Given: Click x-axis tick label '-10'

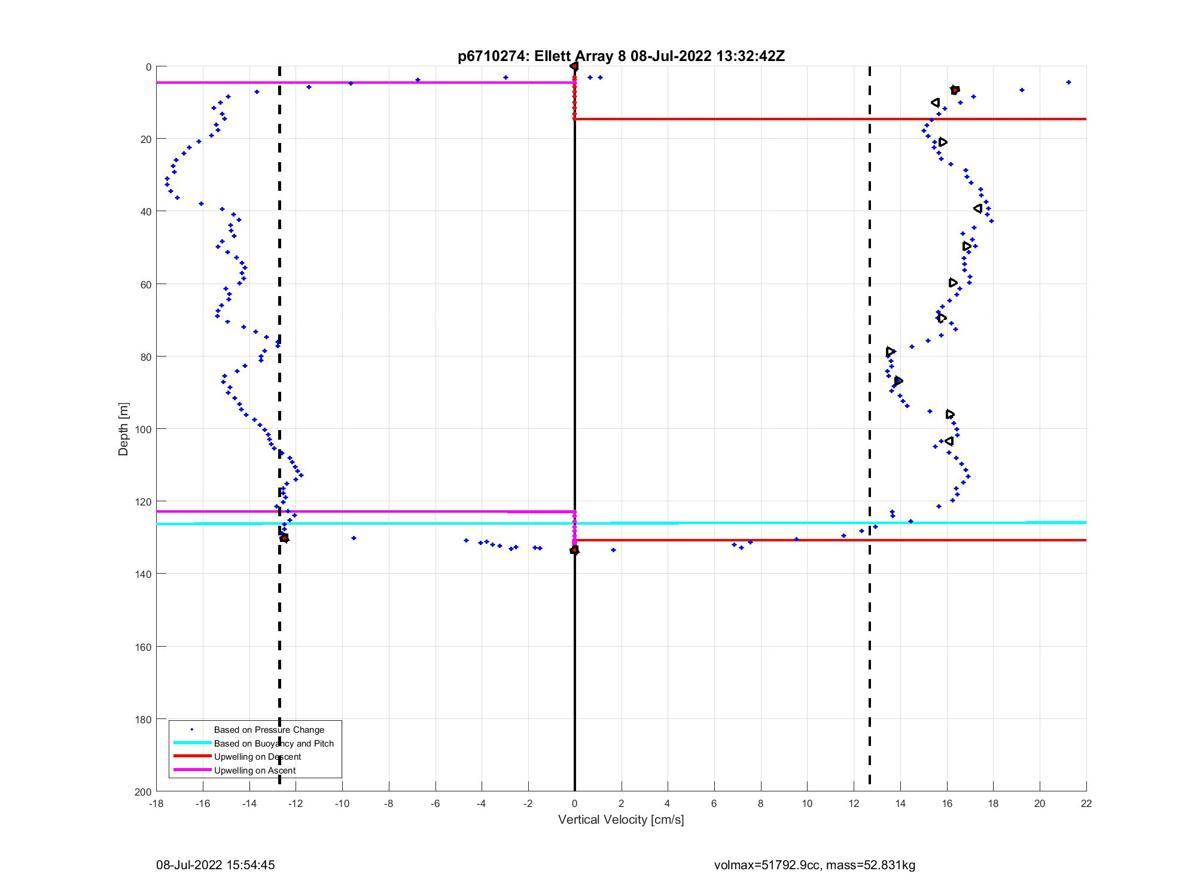Looking at the screenshot, I should pyautogui.click(x=342, y=803).
